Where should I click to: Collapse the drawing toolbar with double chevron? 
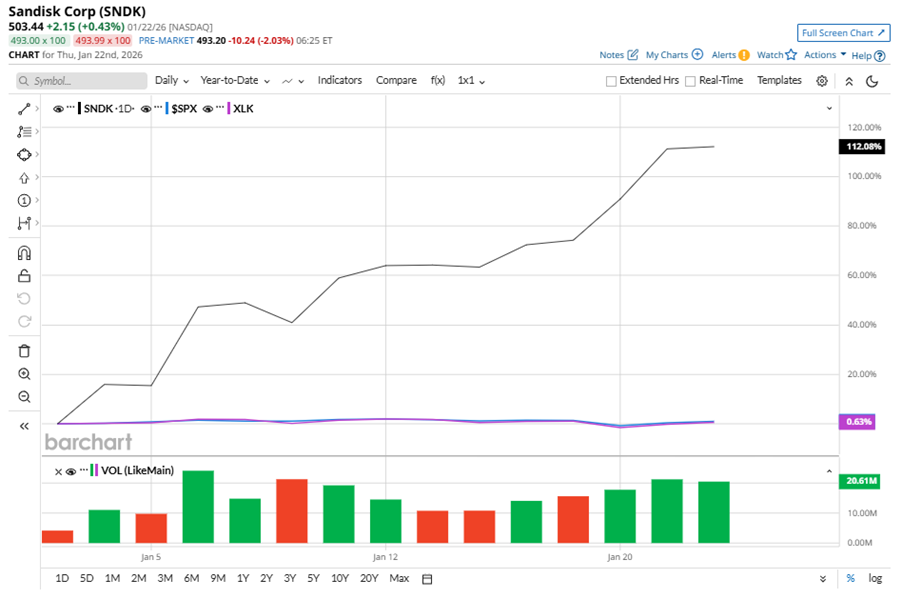pos(24,426)
